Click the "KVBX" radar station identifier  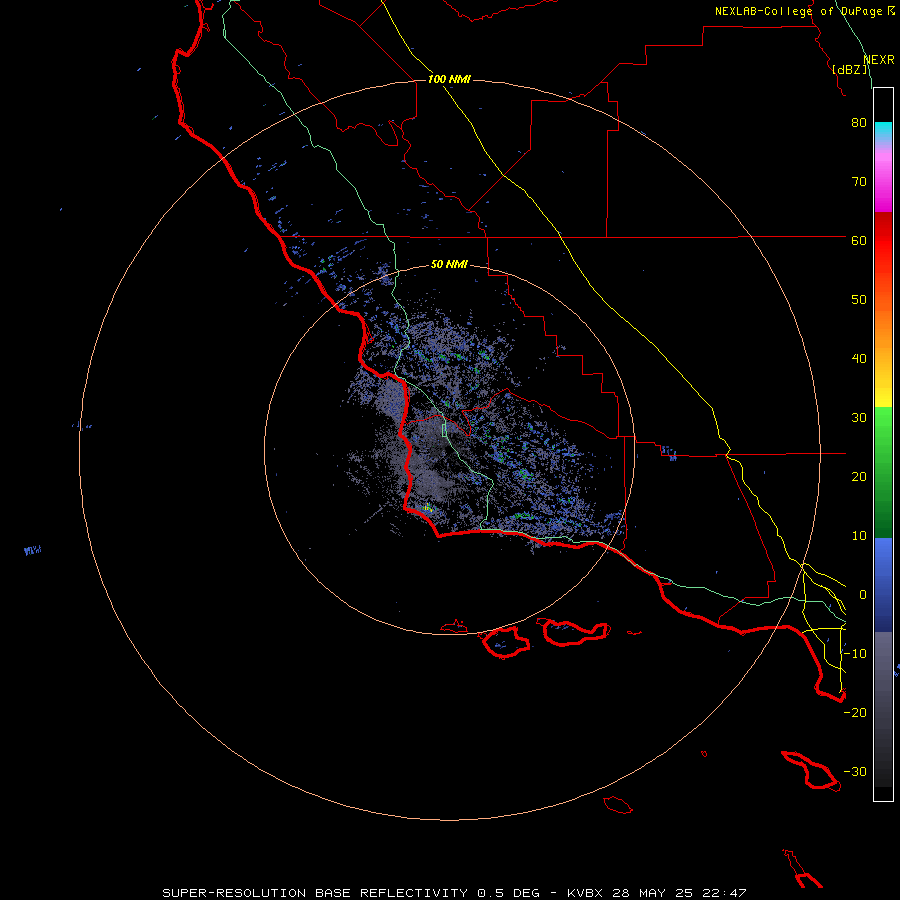click(585, 893)
